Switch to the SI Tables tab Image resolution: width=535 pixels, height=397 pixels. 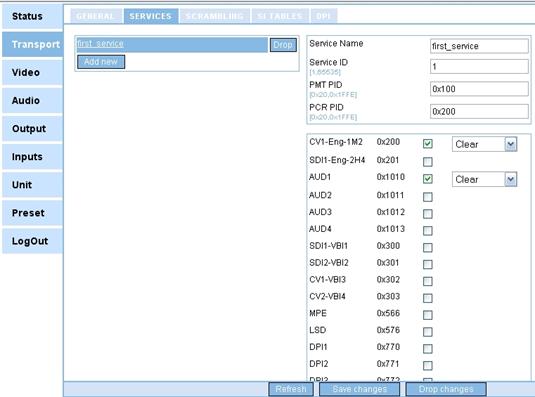(x=280, y=16)
